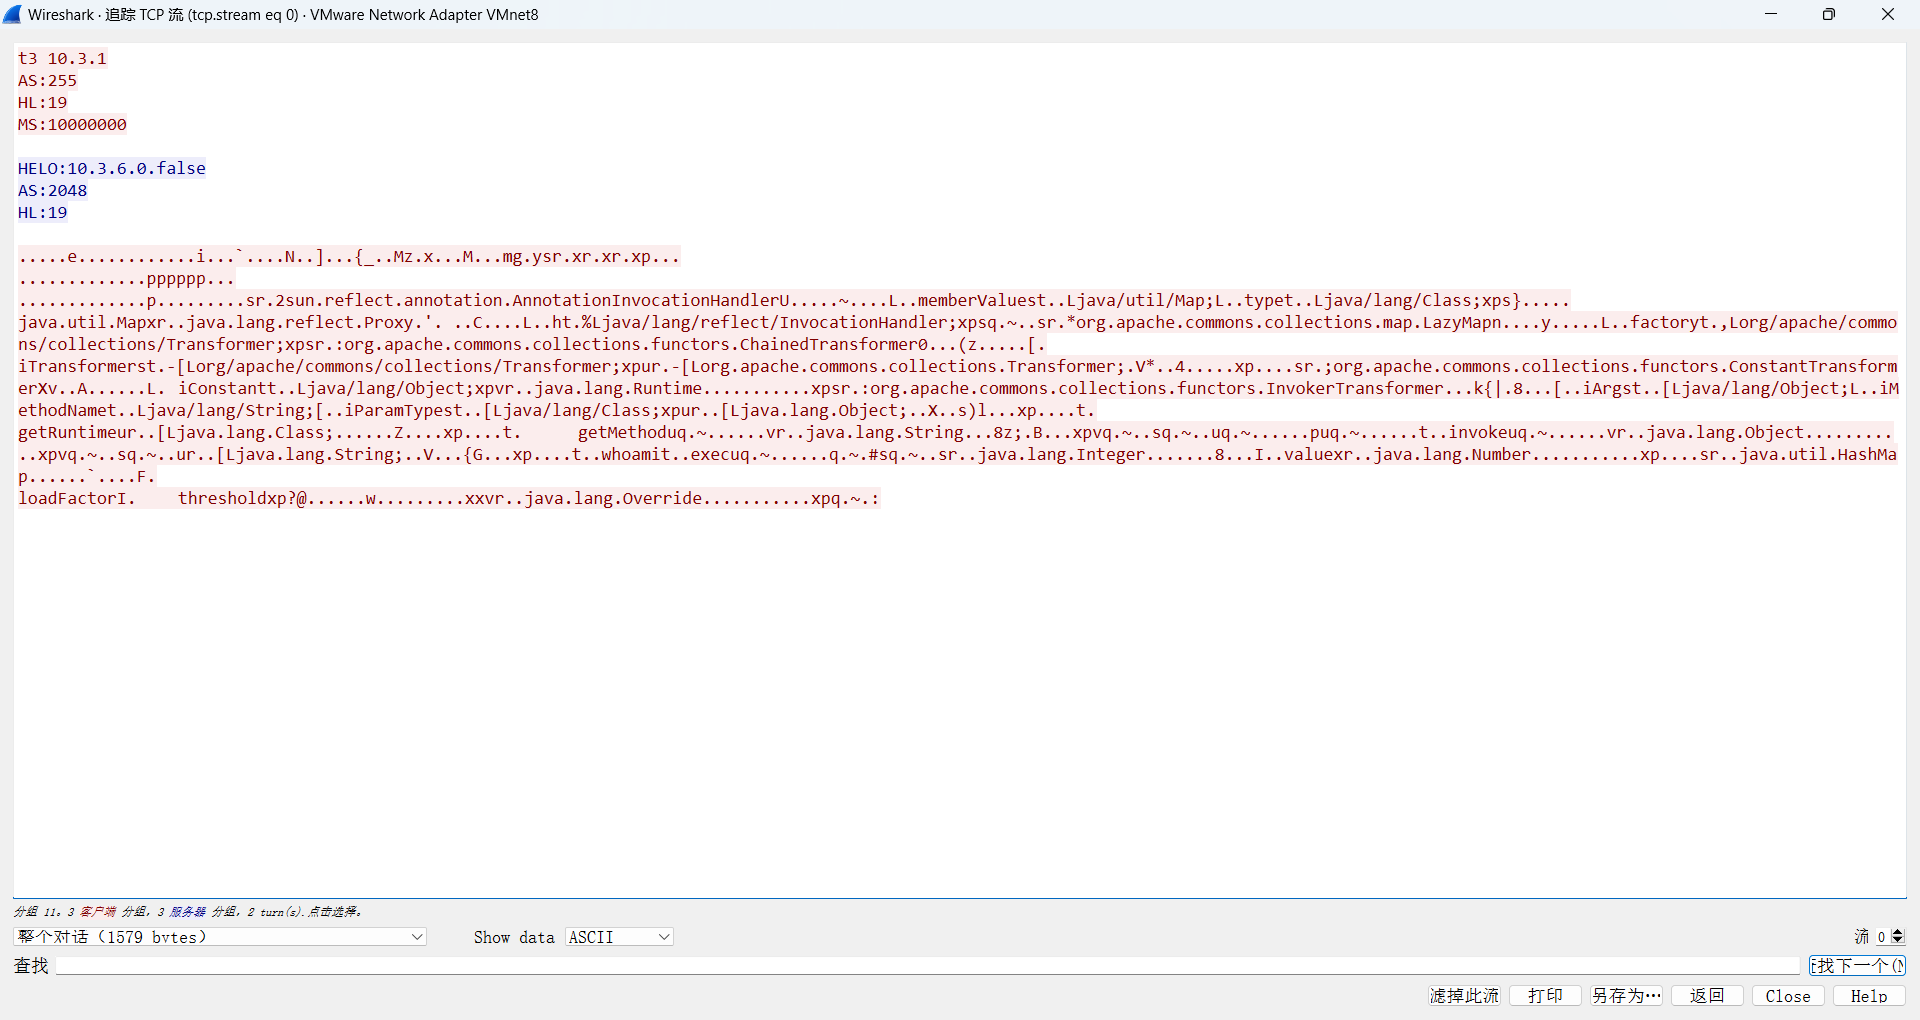Minimize the Wireshark stream window
The height and width of the screenshot is (1020, 1920).
1771,14
